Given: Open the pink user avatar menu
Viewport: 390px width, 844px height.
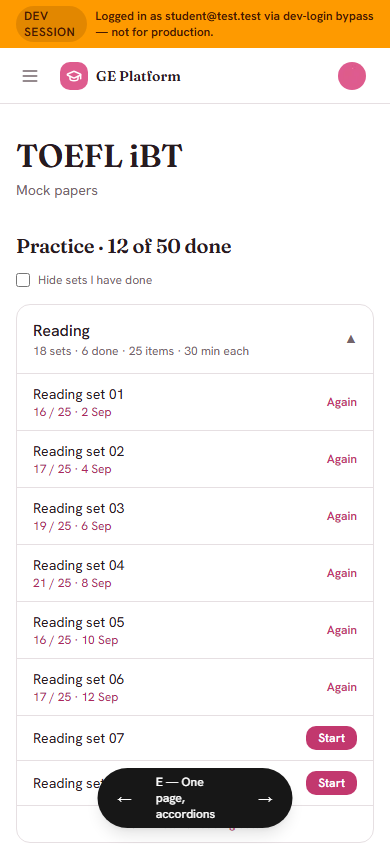Looking at the screenshot, I should [x=352, y=76].
